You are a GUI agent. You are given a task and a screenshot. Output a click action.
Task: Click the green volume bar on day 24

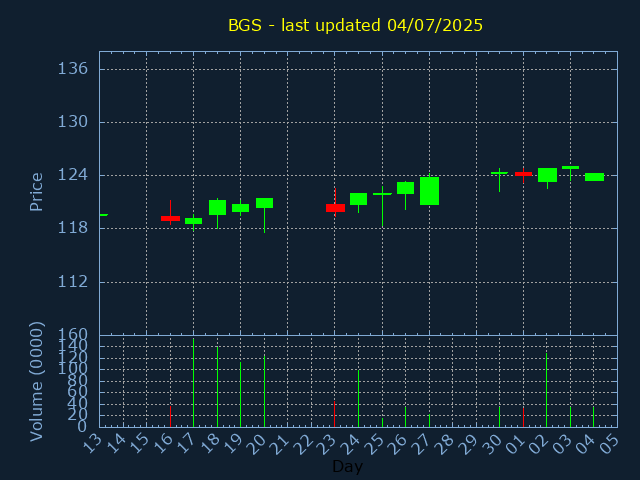358,398
